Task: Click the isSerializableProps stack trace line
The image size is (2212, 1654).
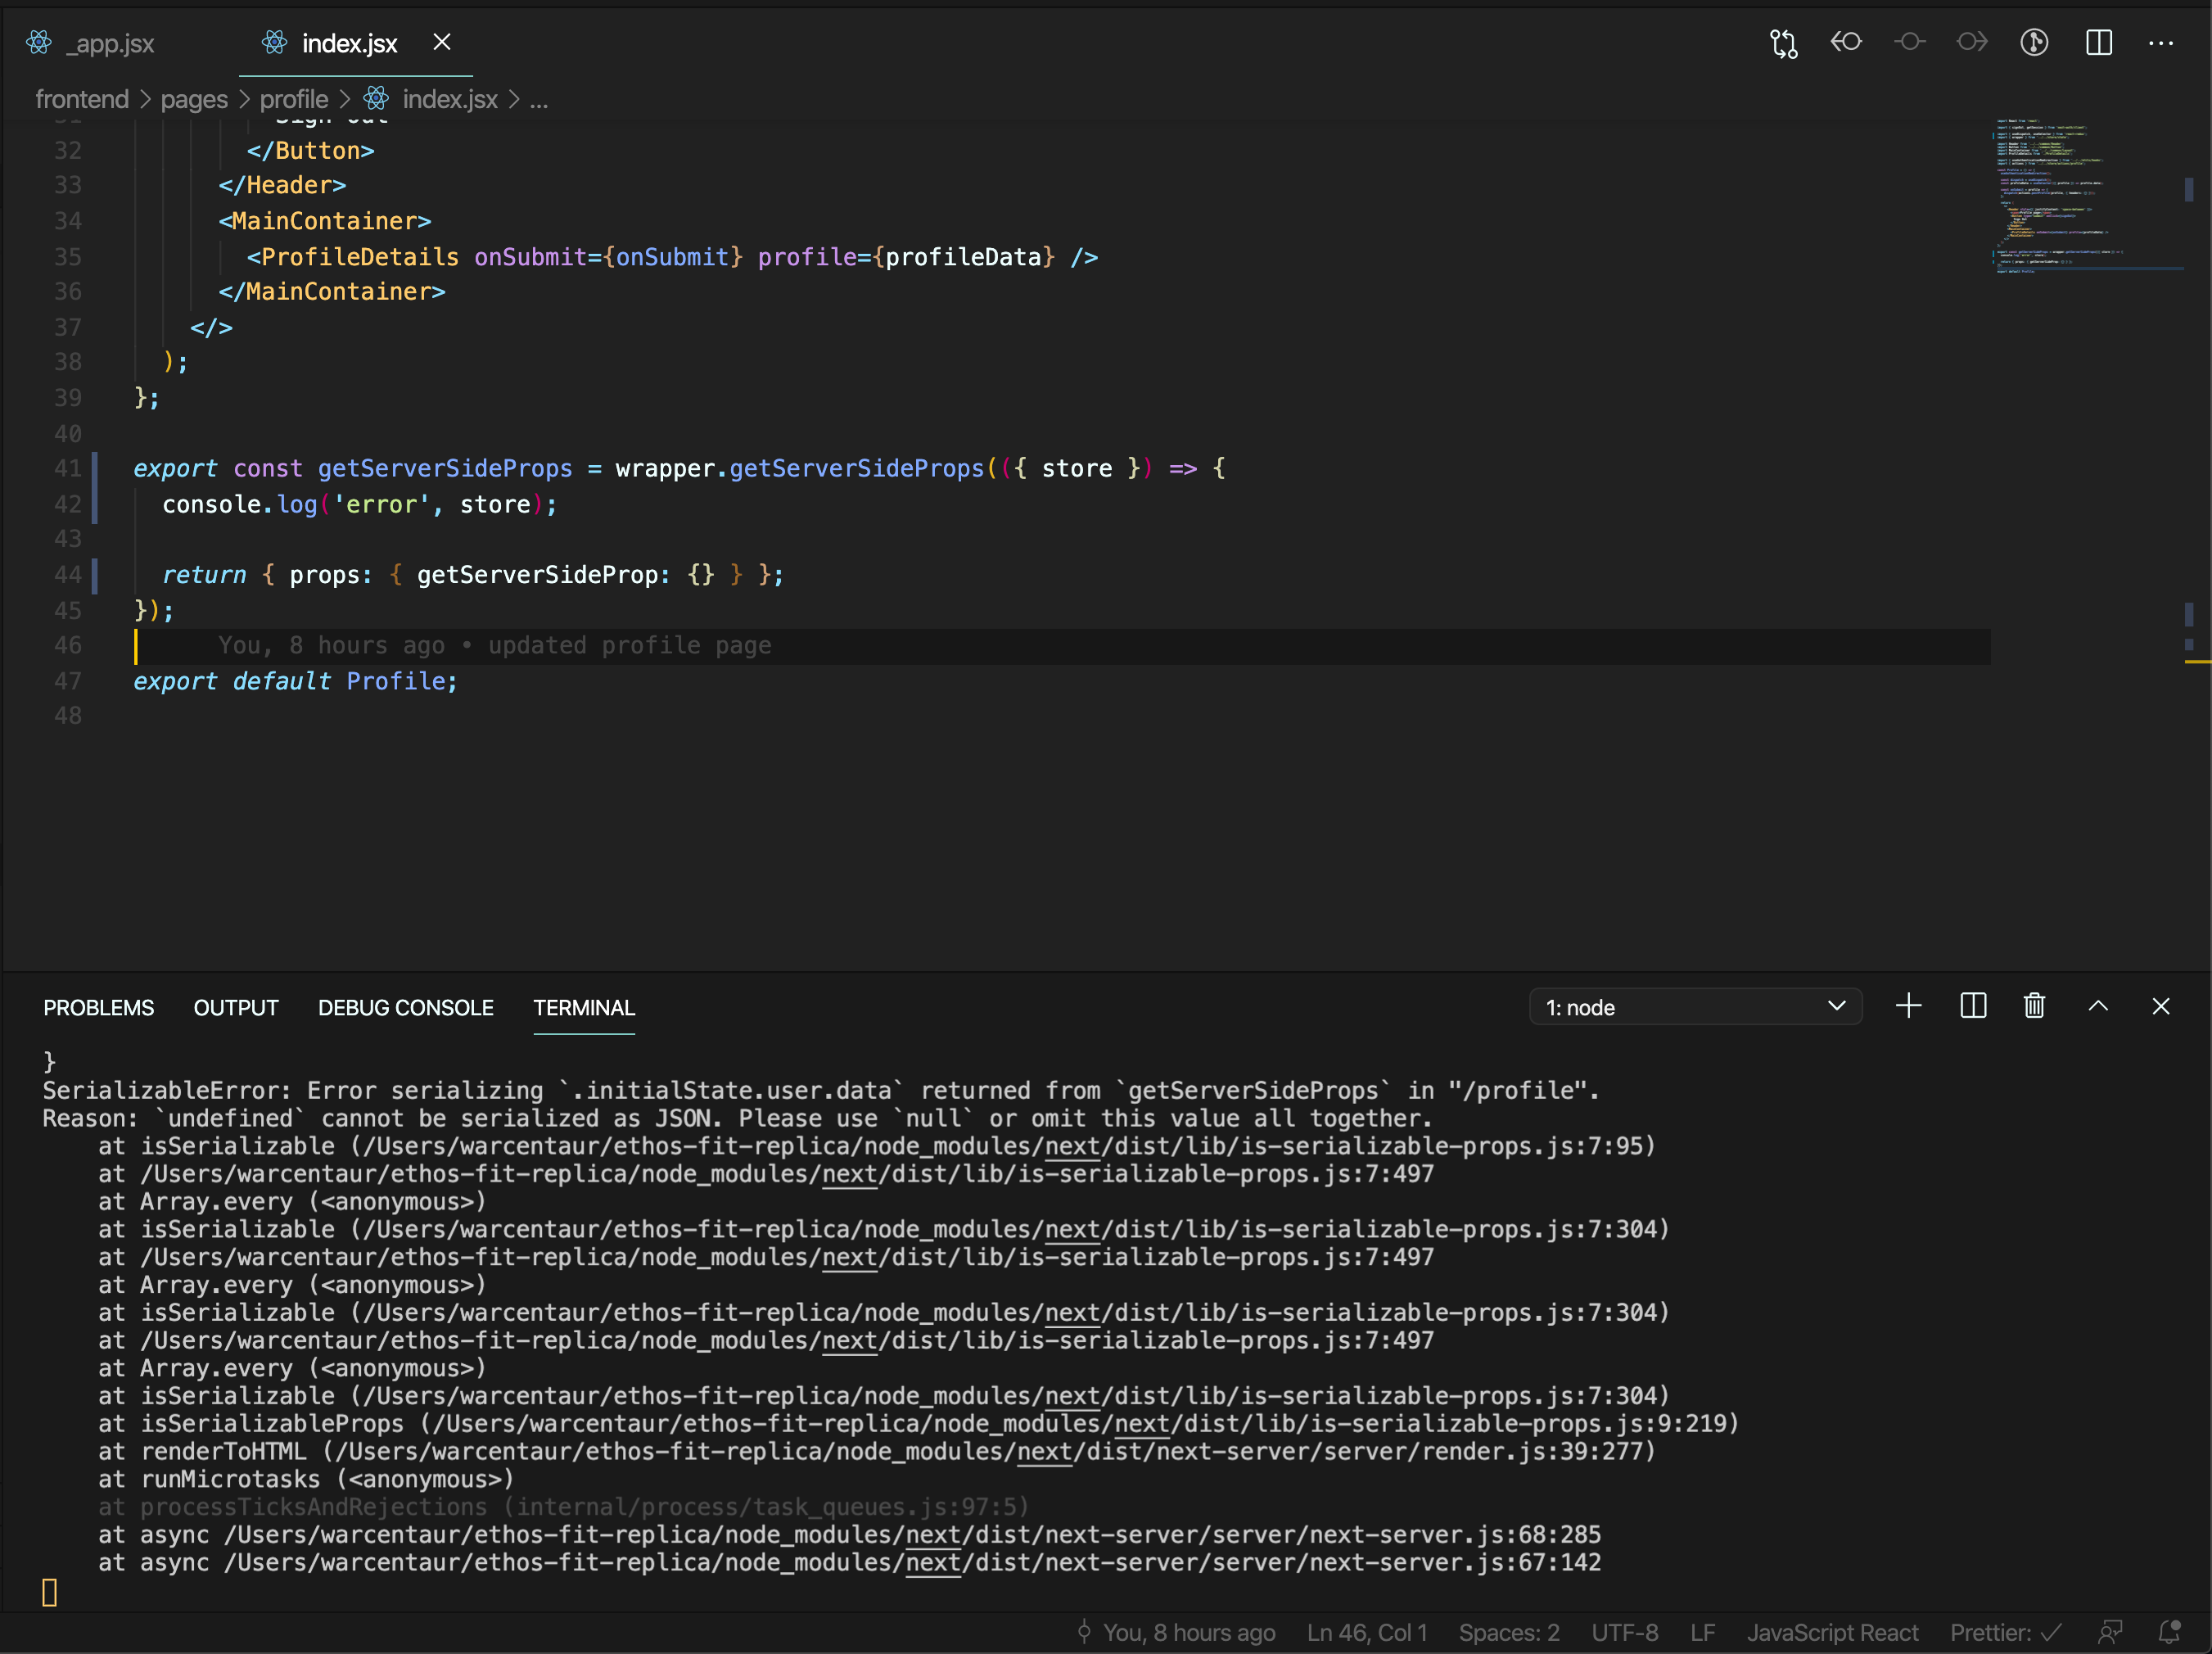Action: tap(919, 1423)
